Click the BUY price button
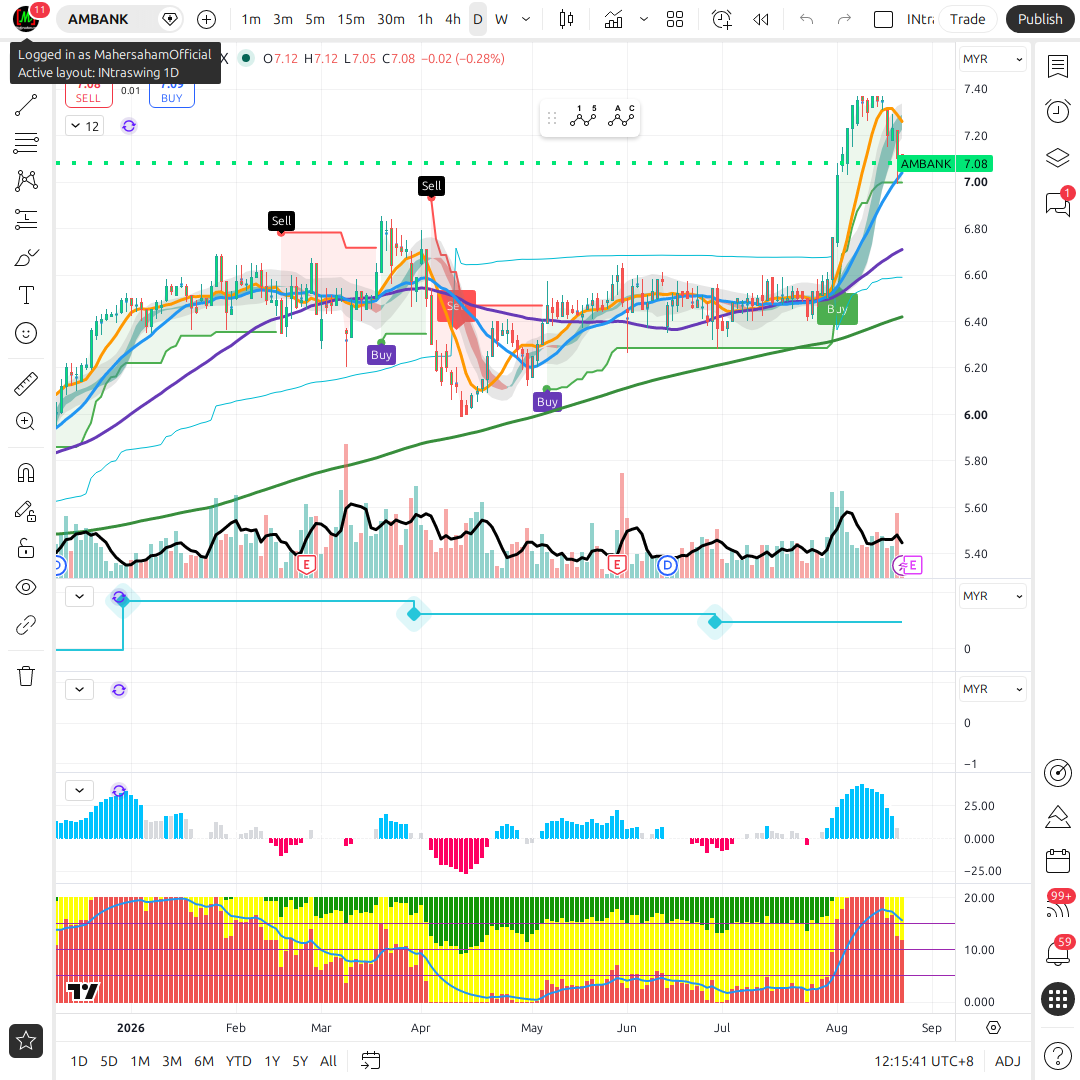Viewport: 1080px width, 1080px height. [172, 95]
